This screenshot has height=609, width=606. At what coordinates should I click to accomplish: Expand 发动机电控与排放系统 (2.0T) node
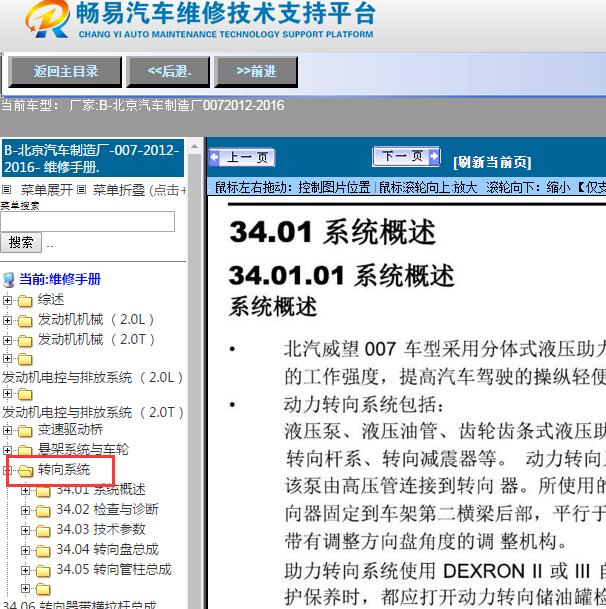click(x=7, y=393)
